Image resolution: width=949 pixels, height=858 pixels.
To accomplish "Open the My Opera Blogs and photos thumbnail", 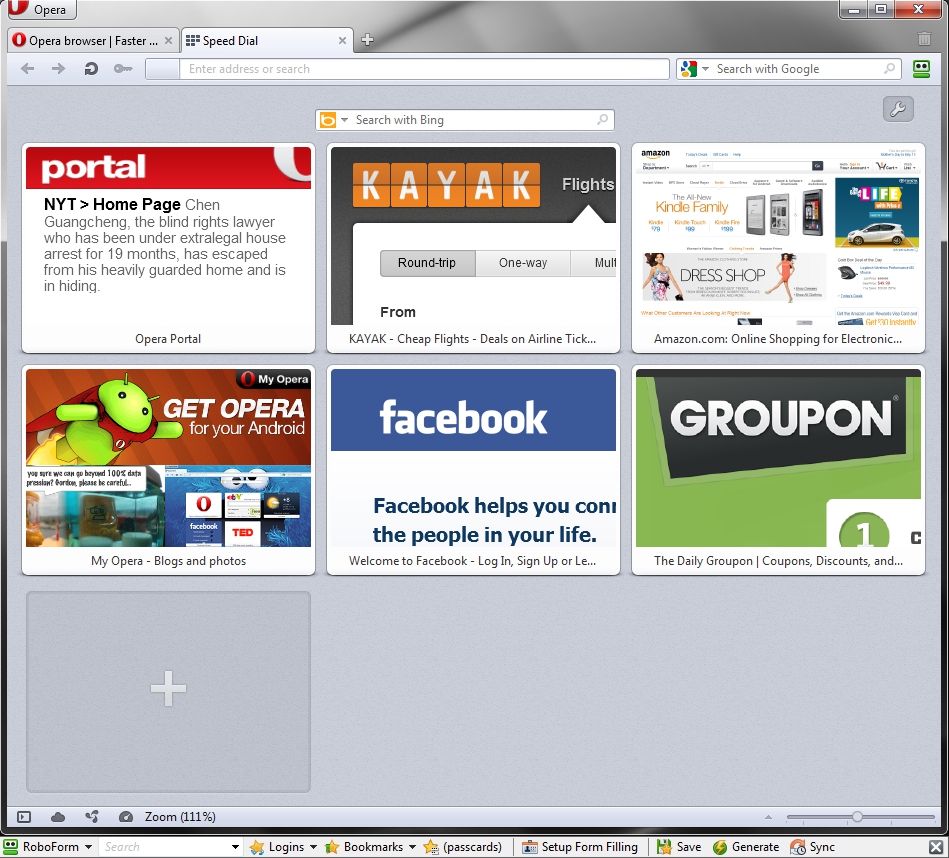I will pos(168,470).
